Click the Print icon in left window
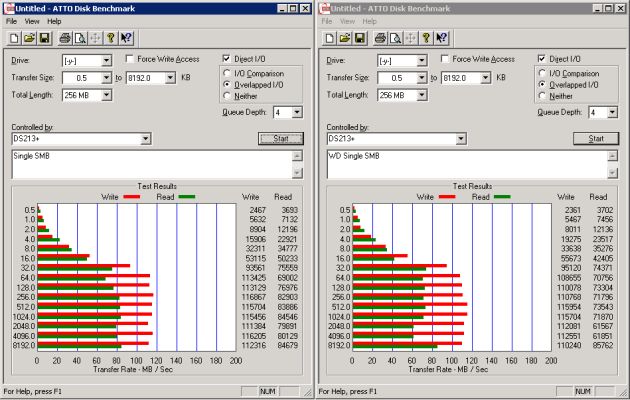This screenshot has height=400, width=630. [65, 38]
